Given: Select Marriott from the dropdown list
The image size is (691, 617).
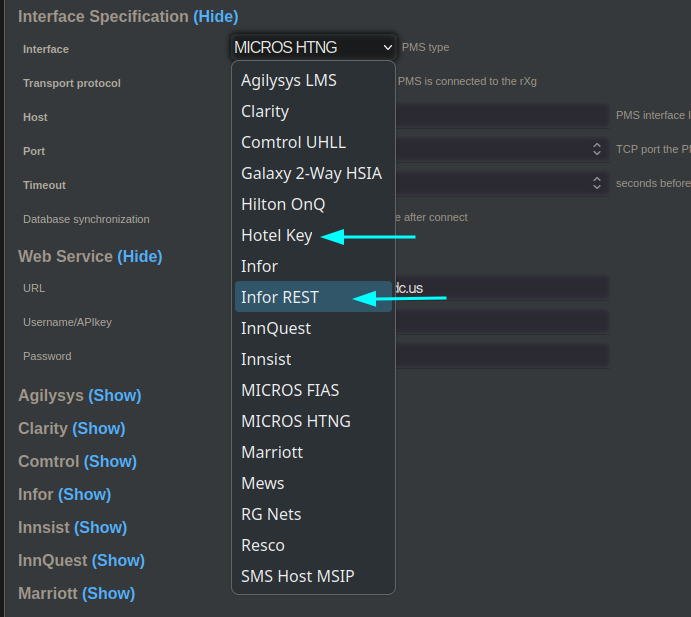Looking at the screenshot, I should click(313, 452).
